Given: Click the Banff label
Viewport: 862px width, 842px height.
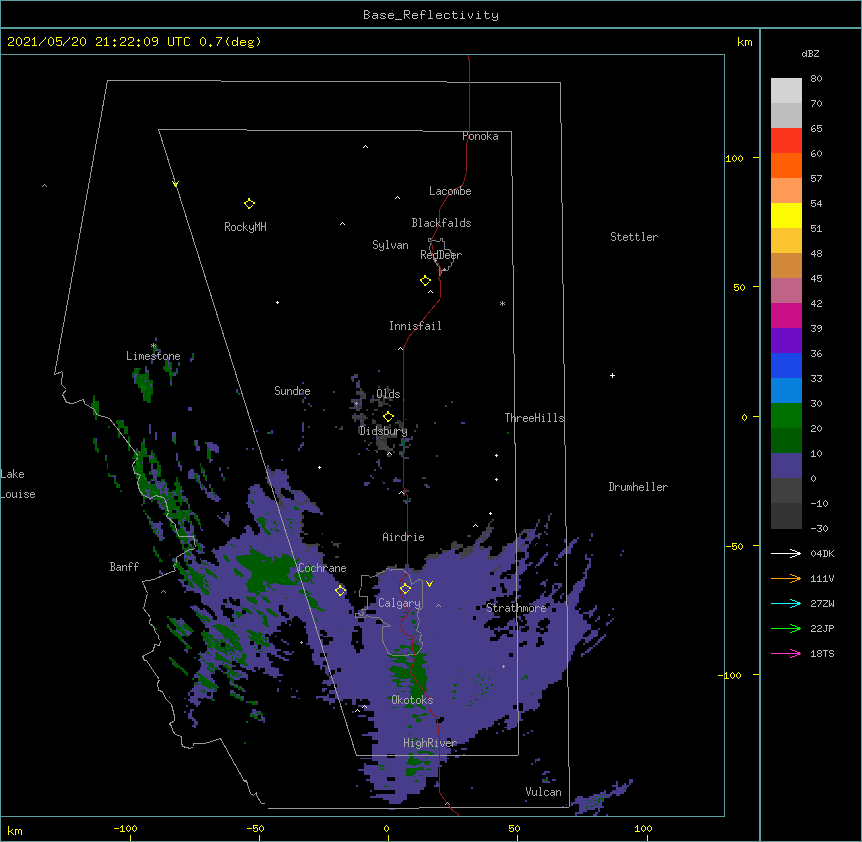Looking at the screenshot, I should (124, 567).
